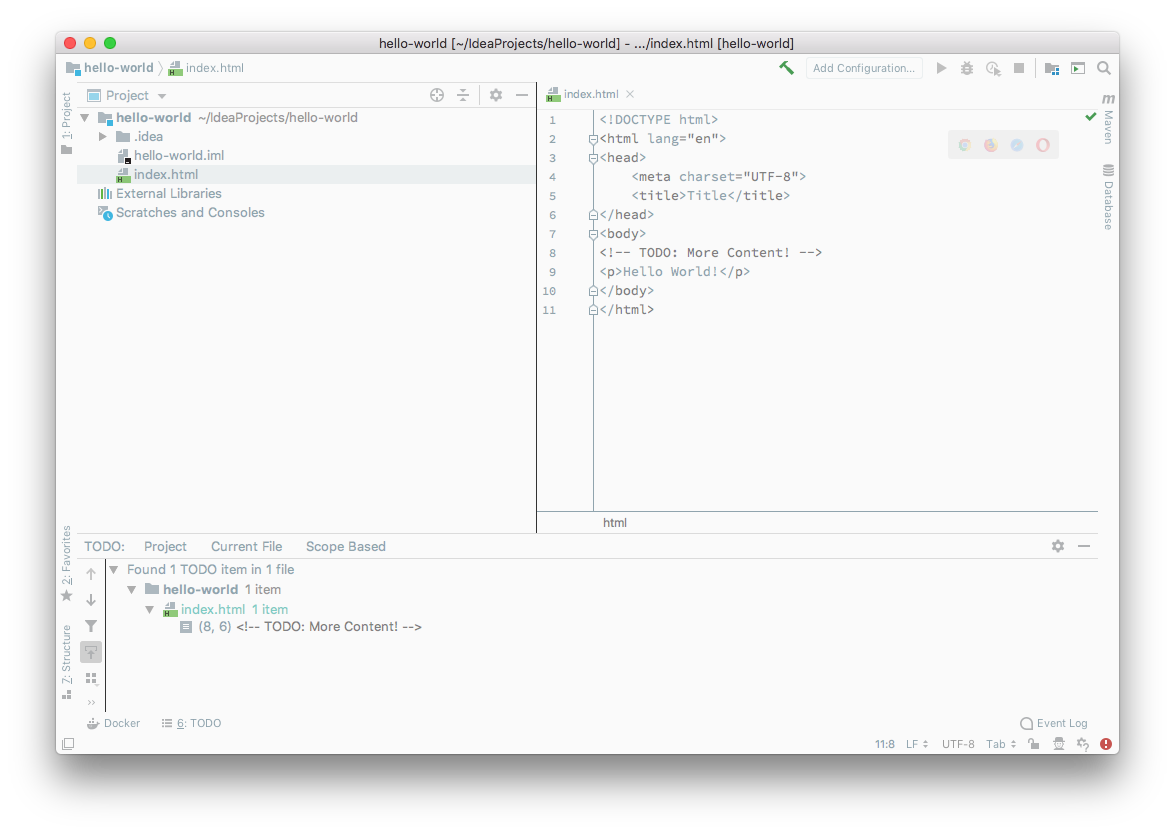
Task: Click hello-world breadcrumb in navigation bar
Action: 109,67
